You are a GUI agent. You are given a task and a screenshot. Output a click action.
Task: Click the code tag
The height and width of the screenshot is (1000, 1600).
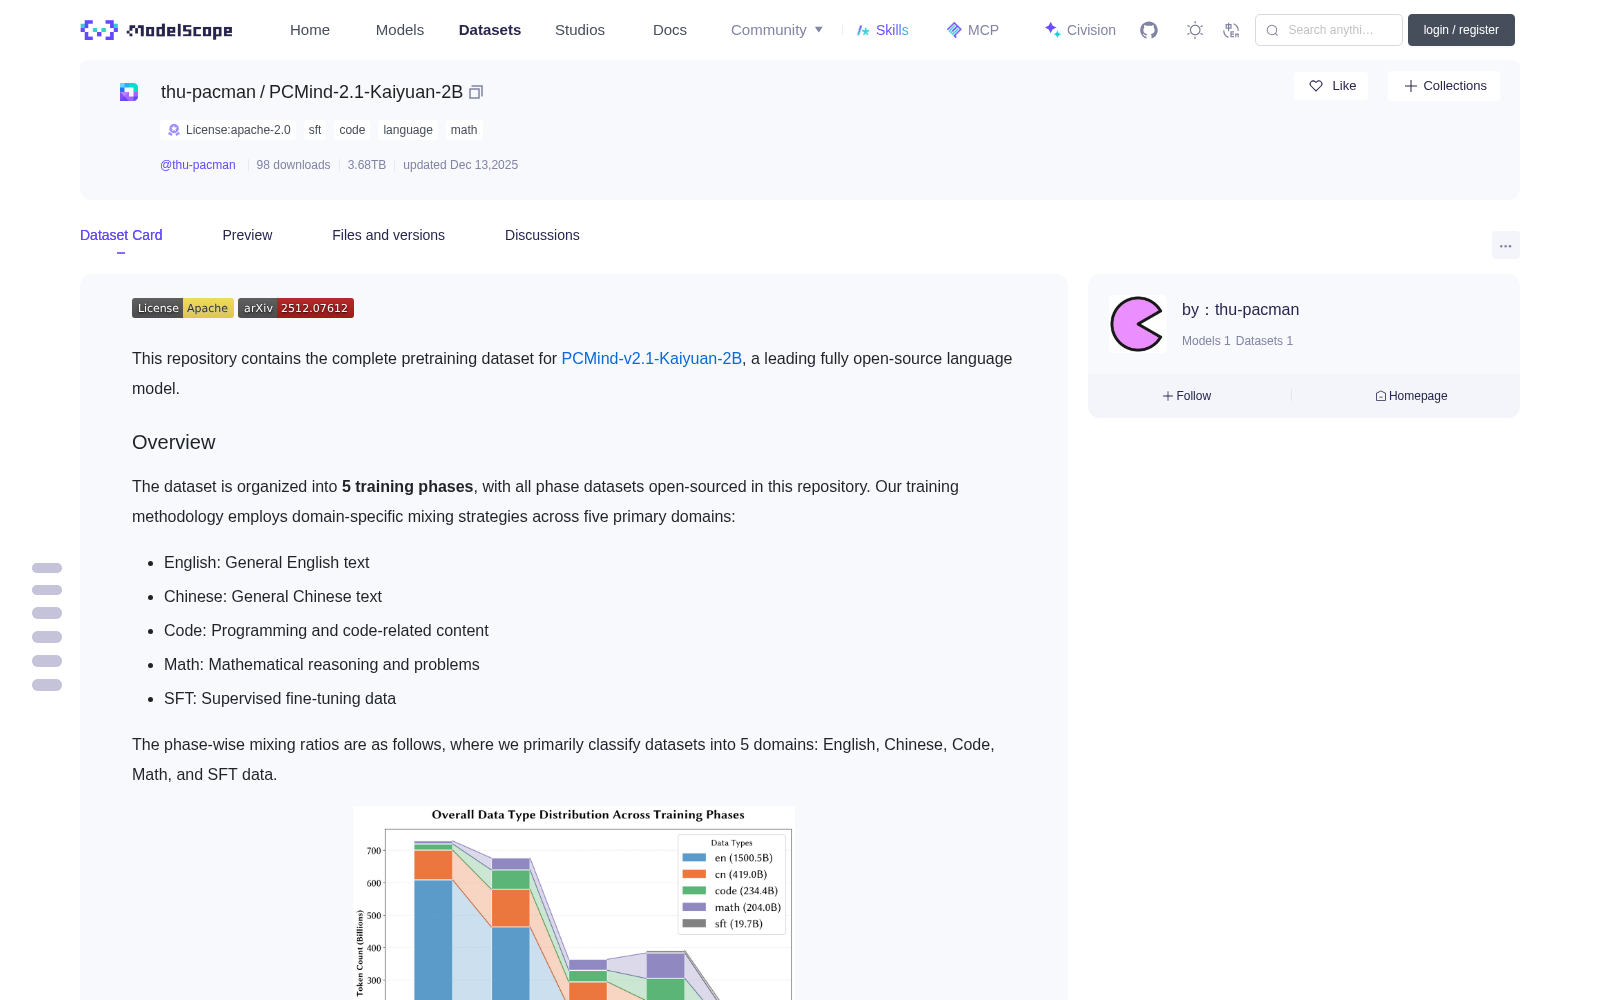pos(352,130)
